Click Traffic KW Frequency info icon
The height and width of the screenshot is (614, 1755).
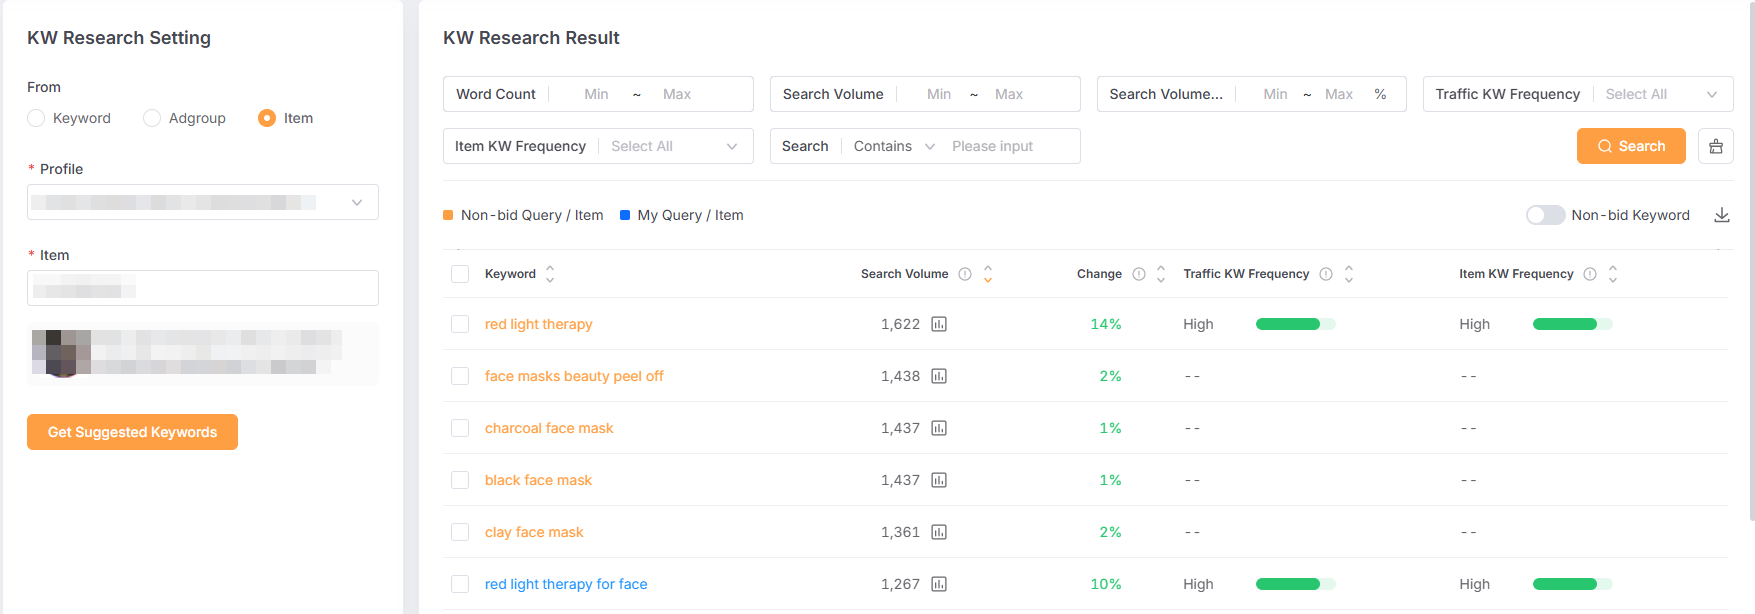coord(1325,274)
